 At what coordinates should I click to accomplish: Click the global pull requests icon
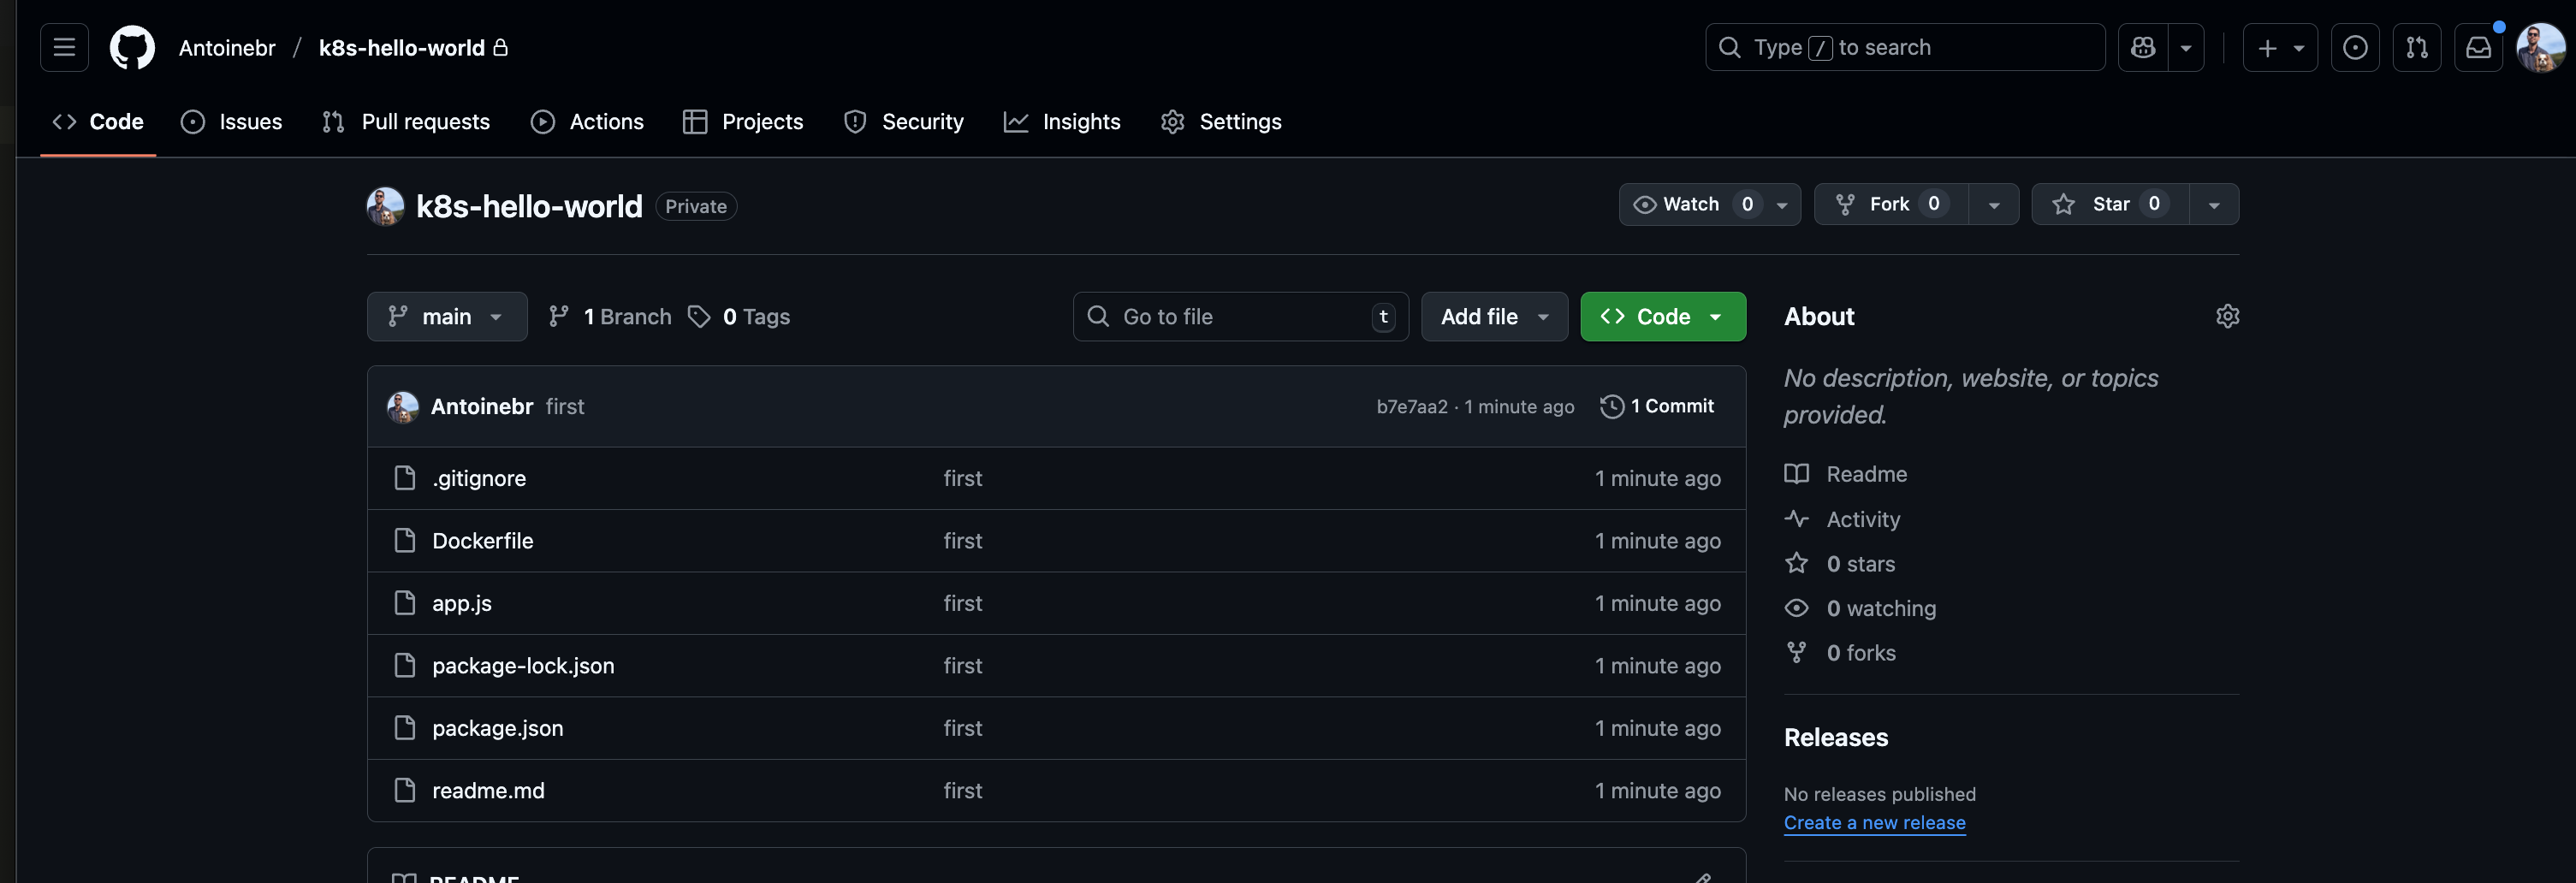coord(2416,47)
